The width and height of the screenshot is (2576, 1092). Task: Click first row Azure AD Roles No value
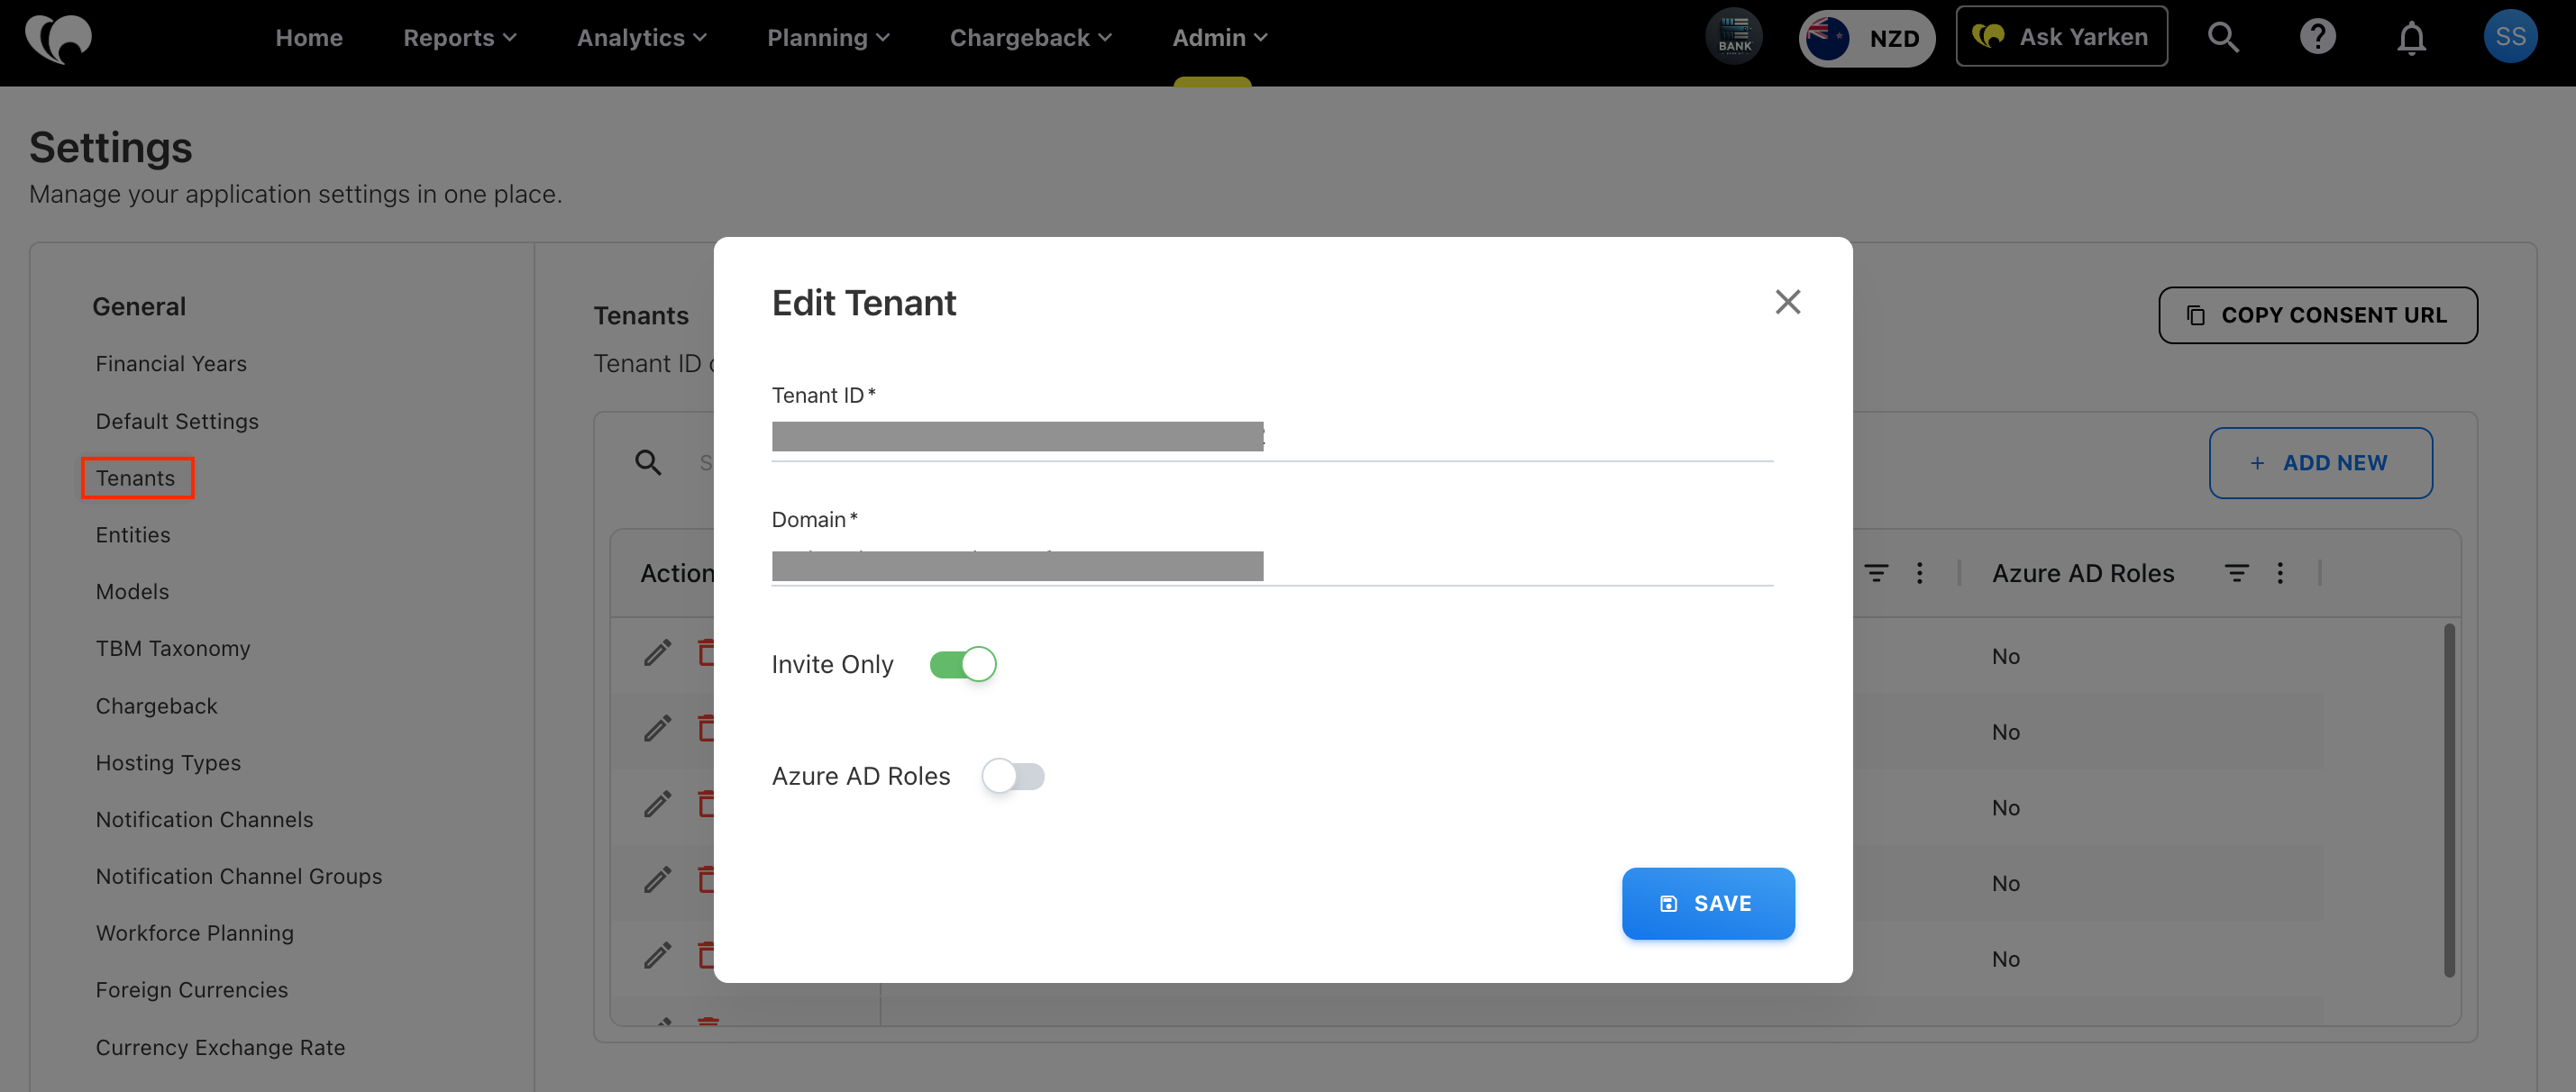pyautogui.click(x=2005, y=656)
